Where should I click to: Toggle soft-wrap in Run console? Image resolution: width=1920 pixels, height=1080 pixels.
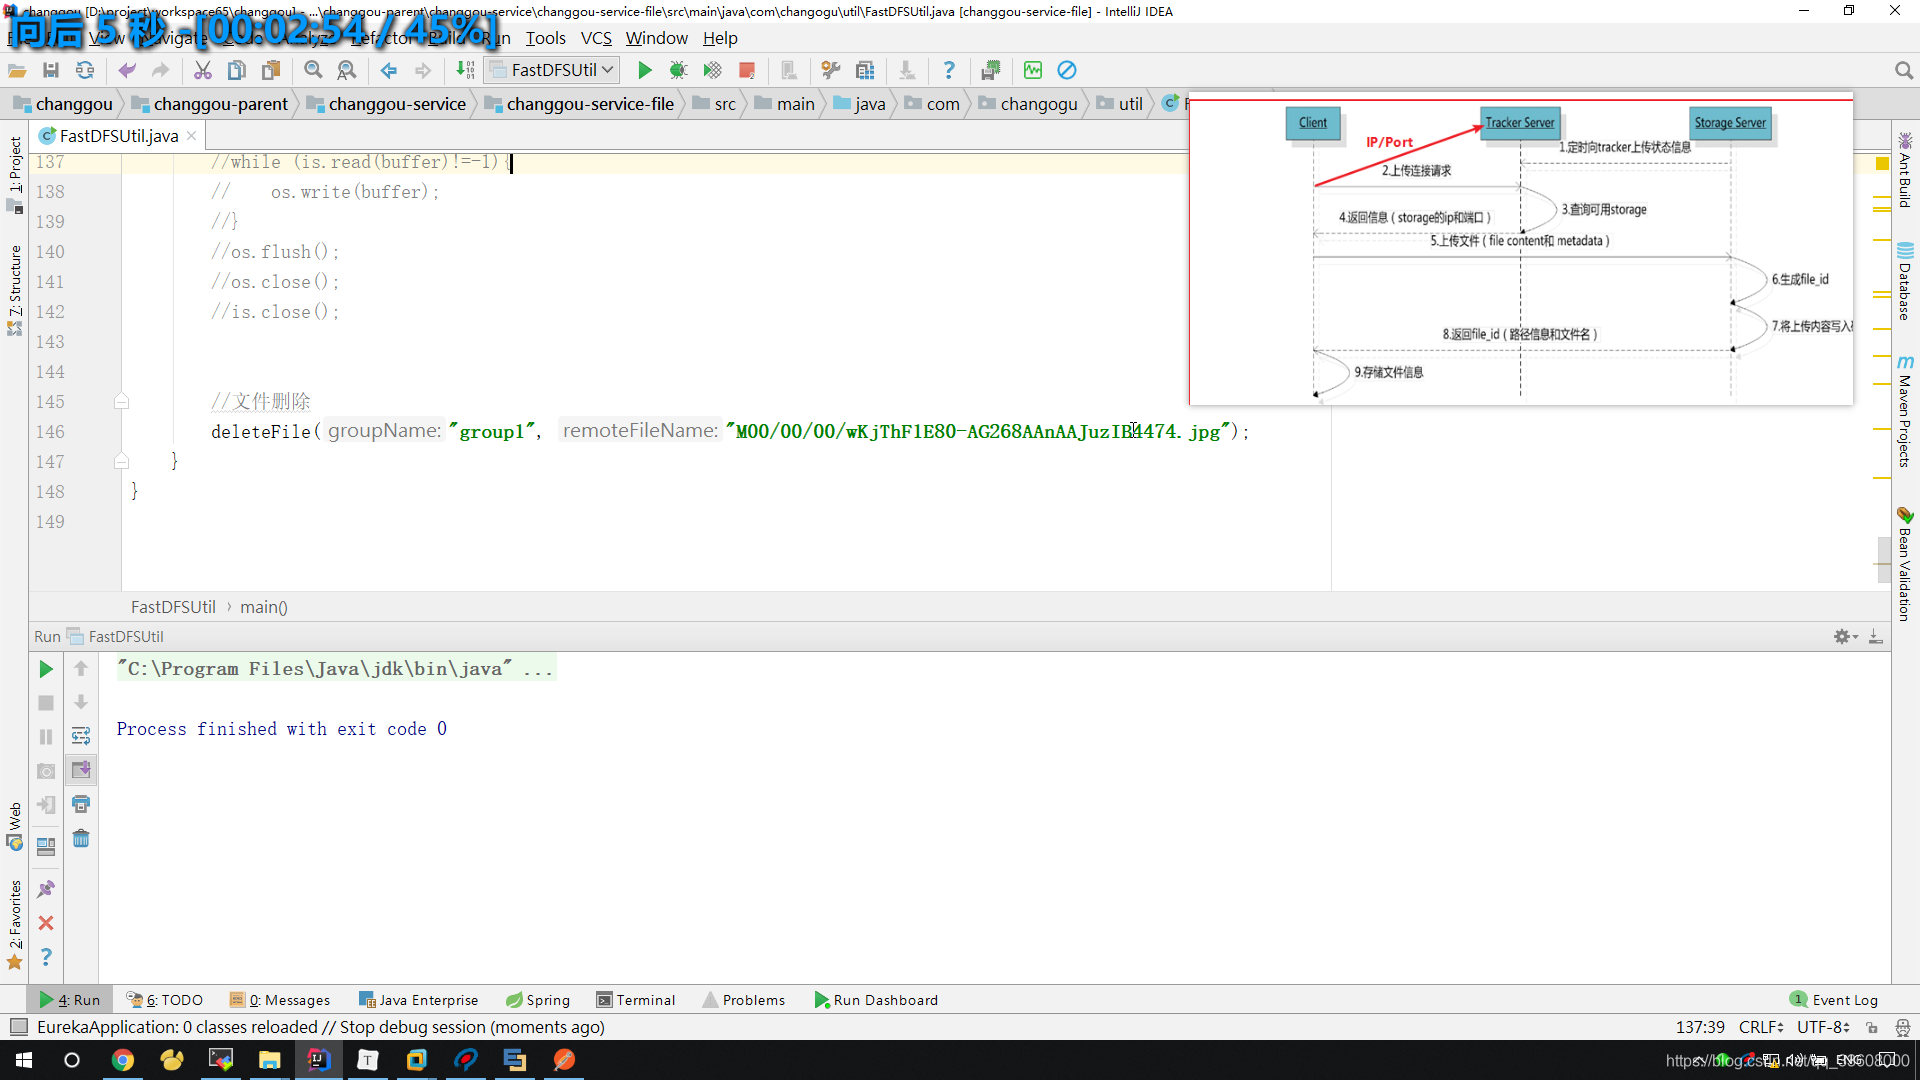(x=81, y=736)
